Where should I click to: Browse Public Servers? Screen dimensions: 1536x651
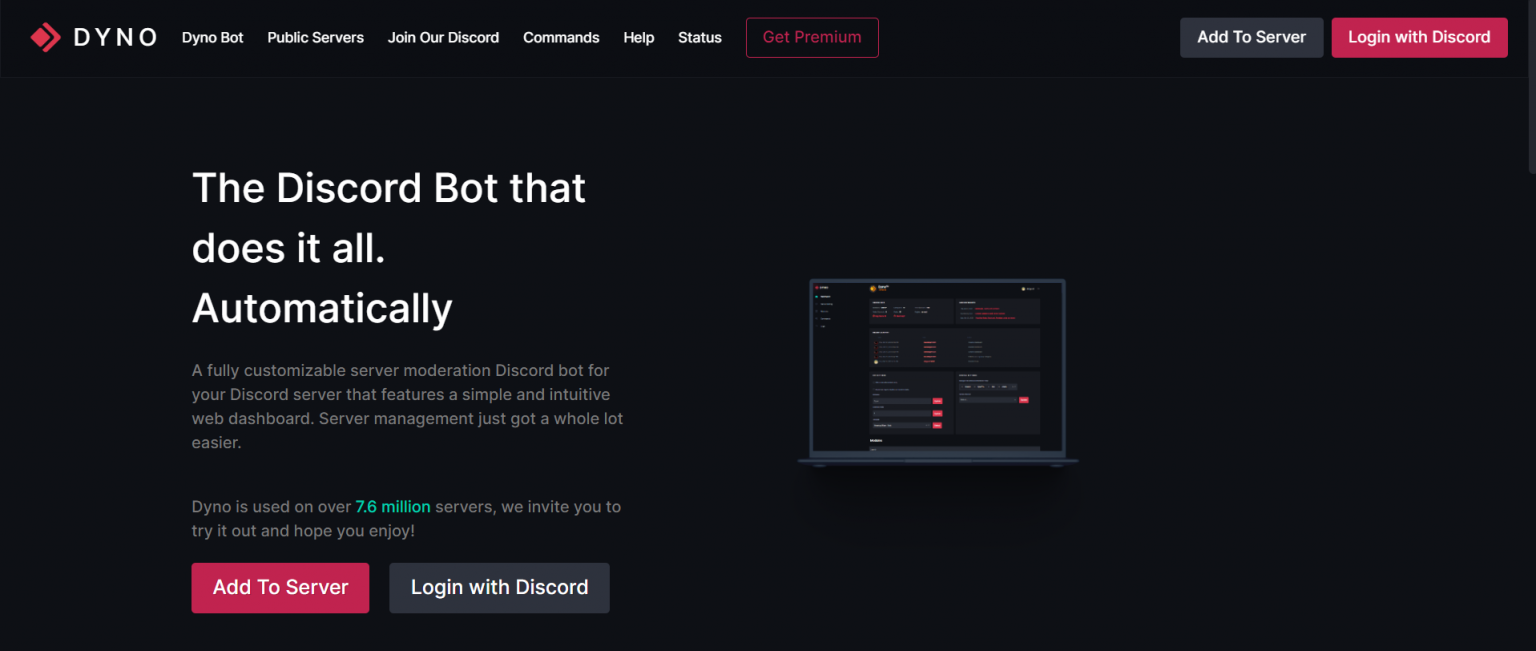(x=315, y=37)
